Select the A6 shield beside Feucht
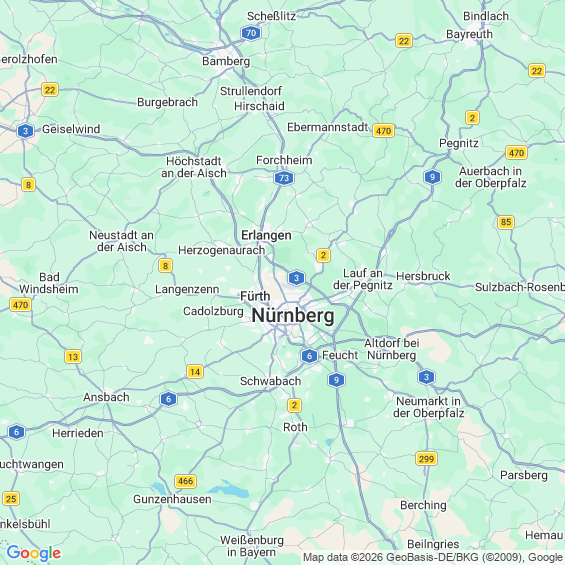 (x=309, y=356)
